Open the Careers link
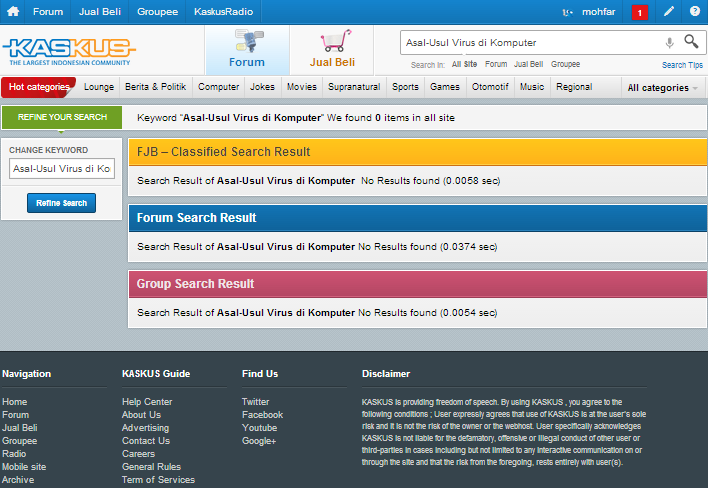 pyautogui.click(x=138, y=454)
